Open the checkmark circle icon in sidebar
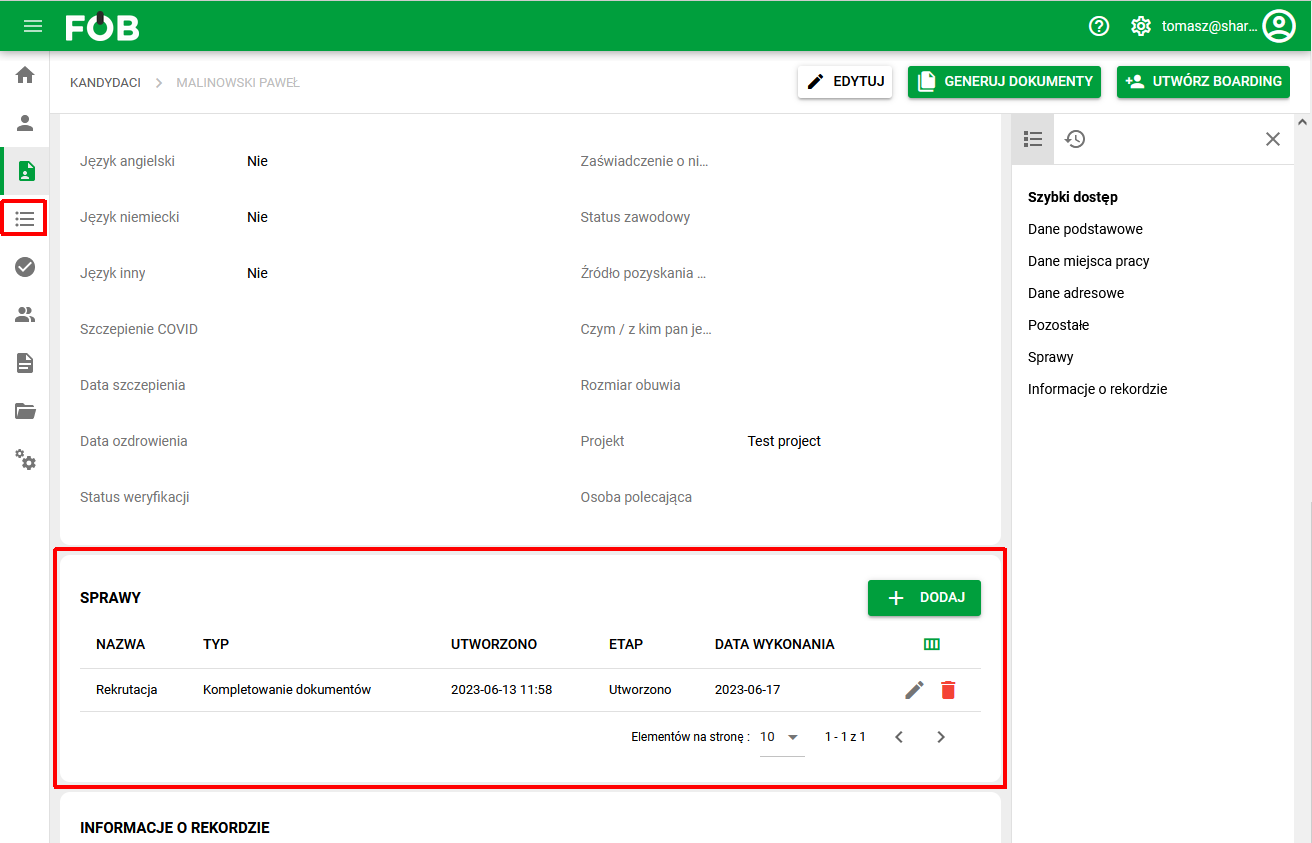1312x843 pixels. click(x=25, y=266)
